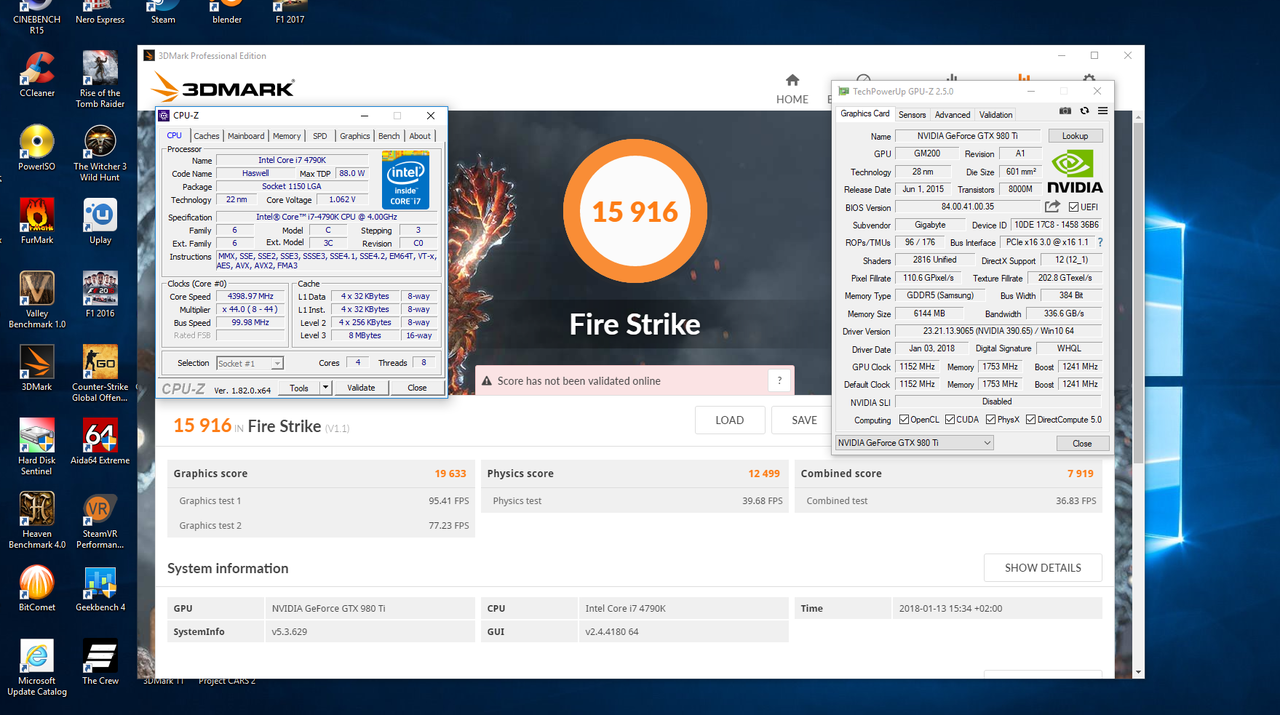This screenshot has height=715, width=1280.
Task: Toggle the DirectCompute 5.0 checkbox
Action: (x=1031, y=420)
